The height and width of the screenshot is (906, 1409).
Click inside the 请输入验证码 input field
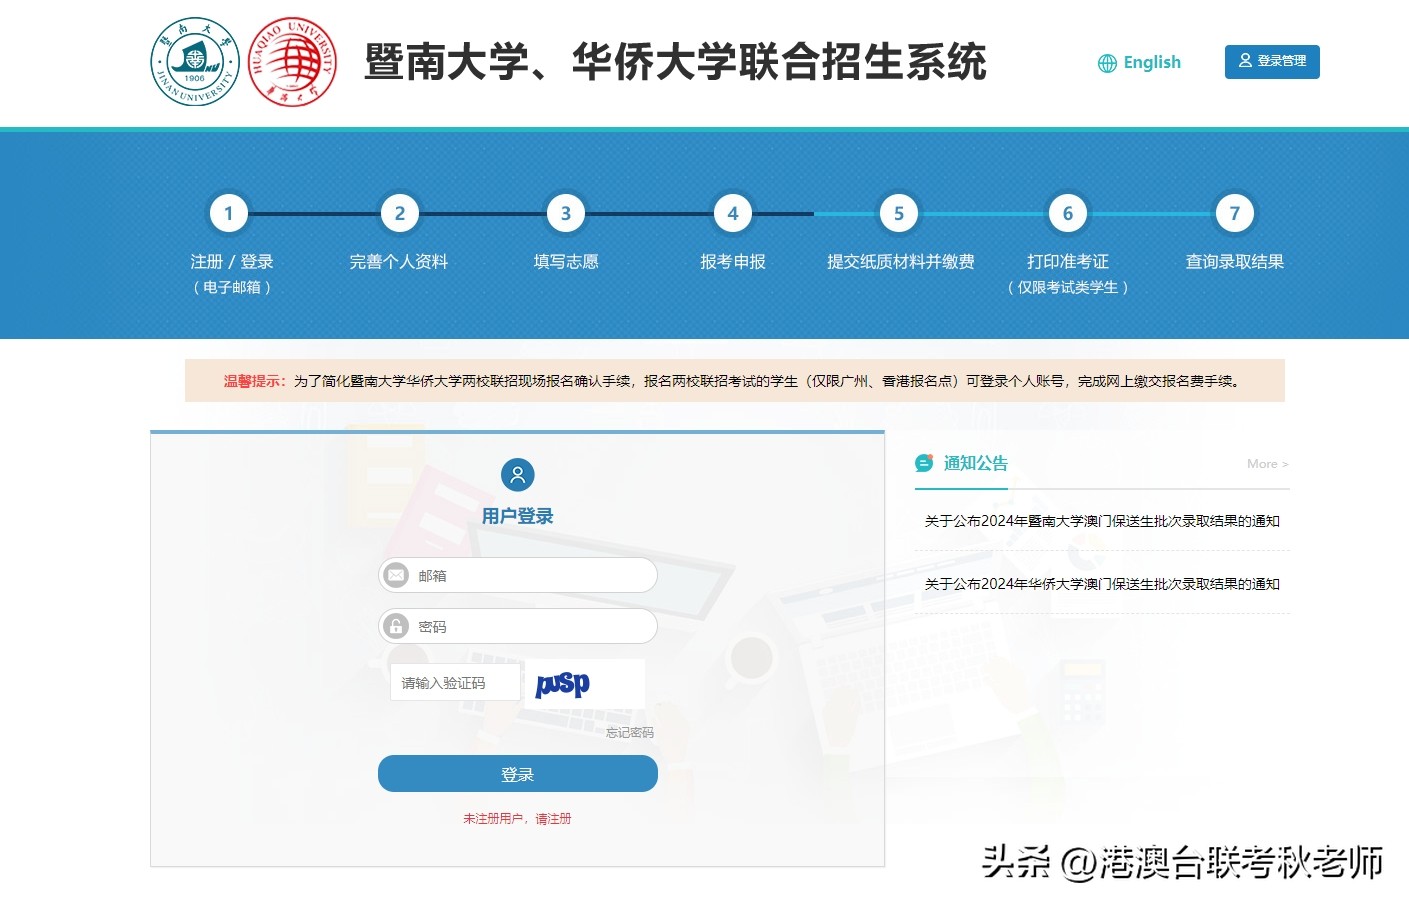[455, 682]
